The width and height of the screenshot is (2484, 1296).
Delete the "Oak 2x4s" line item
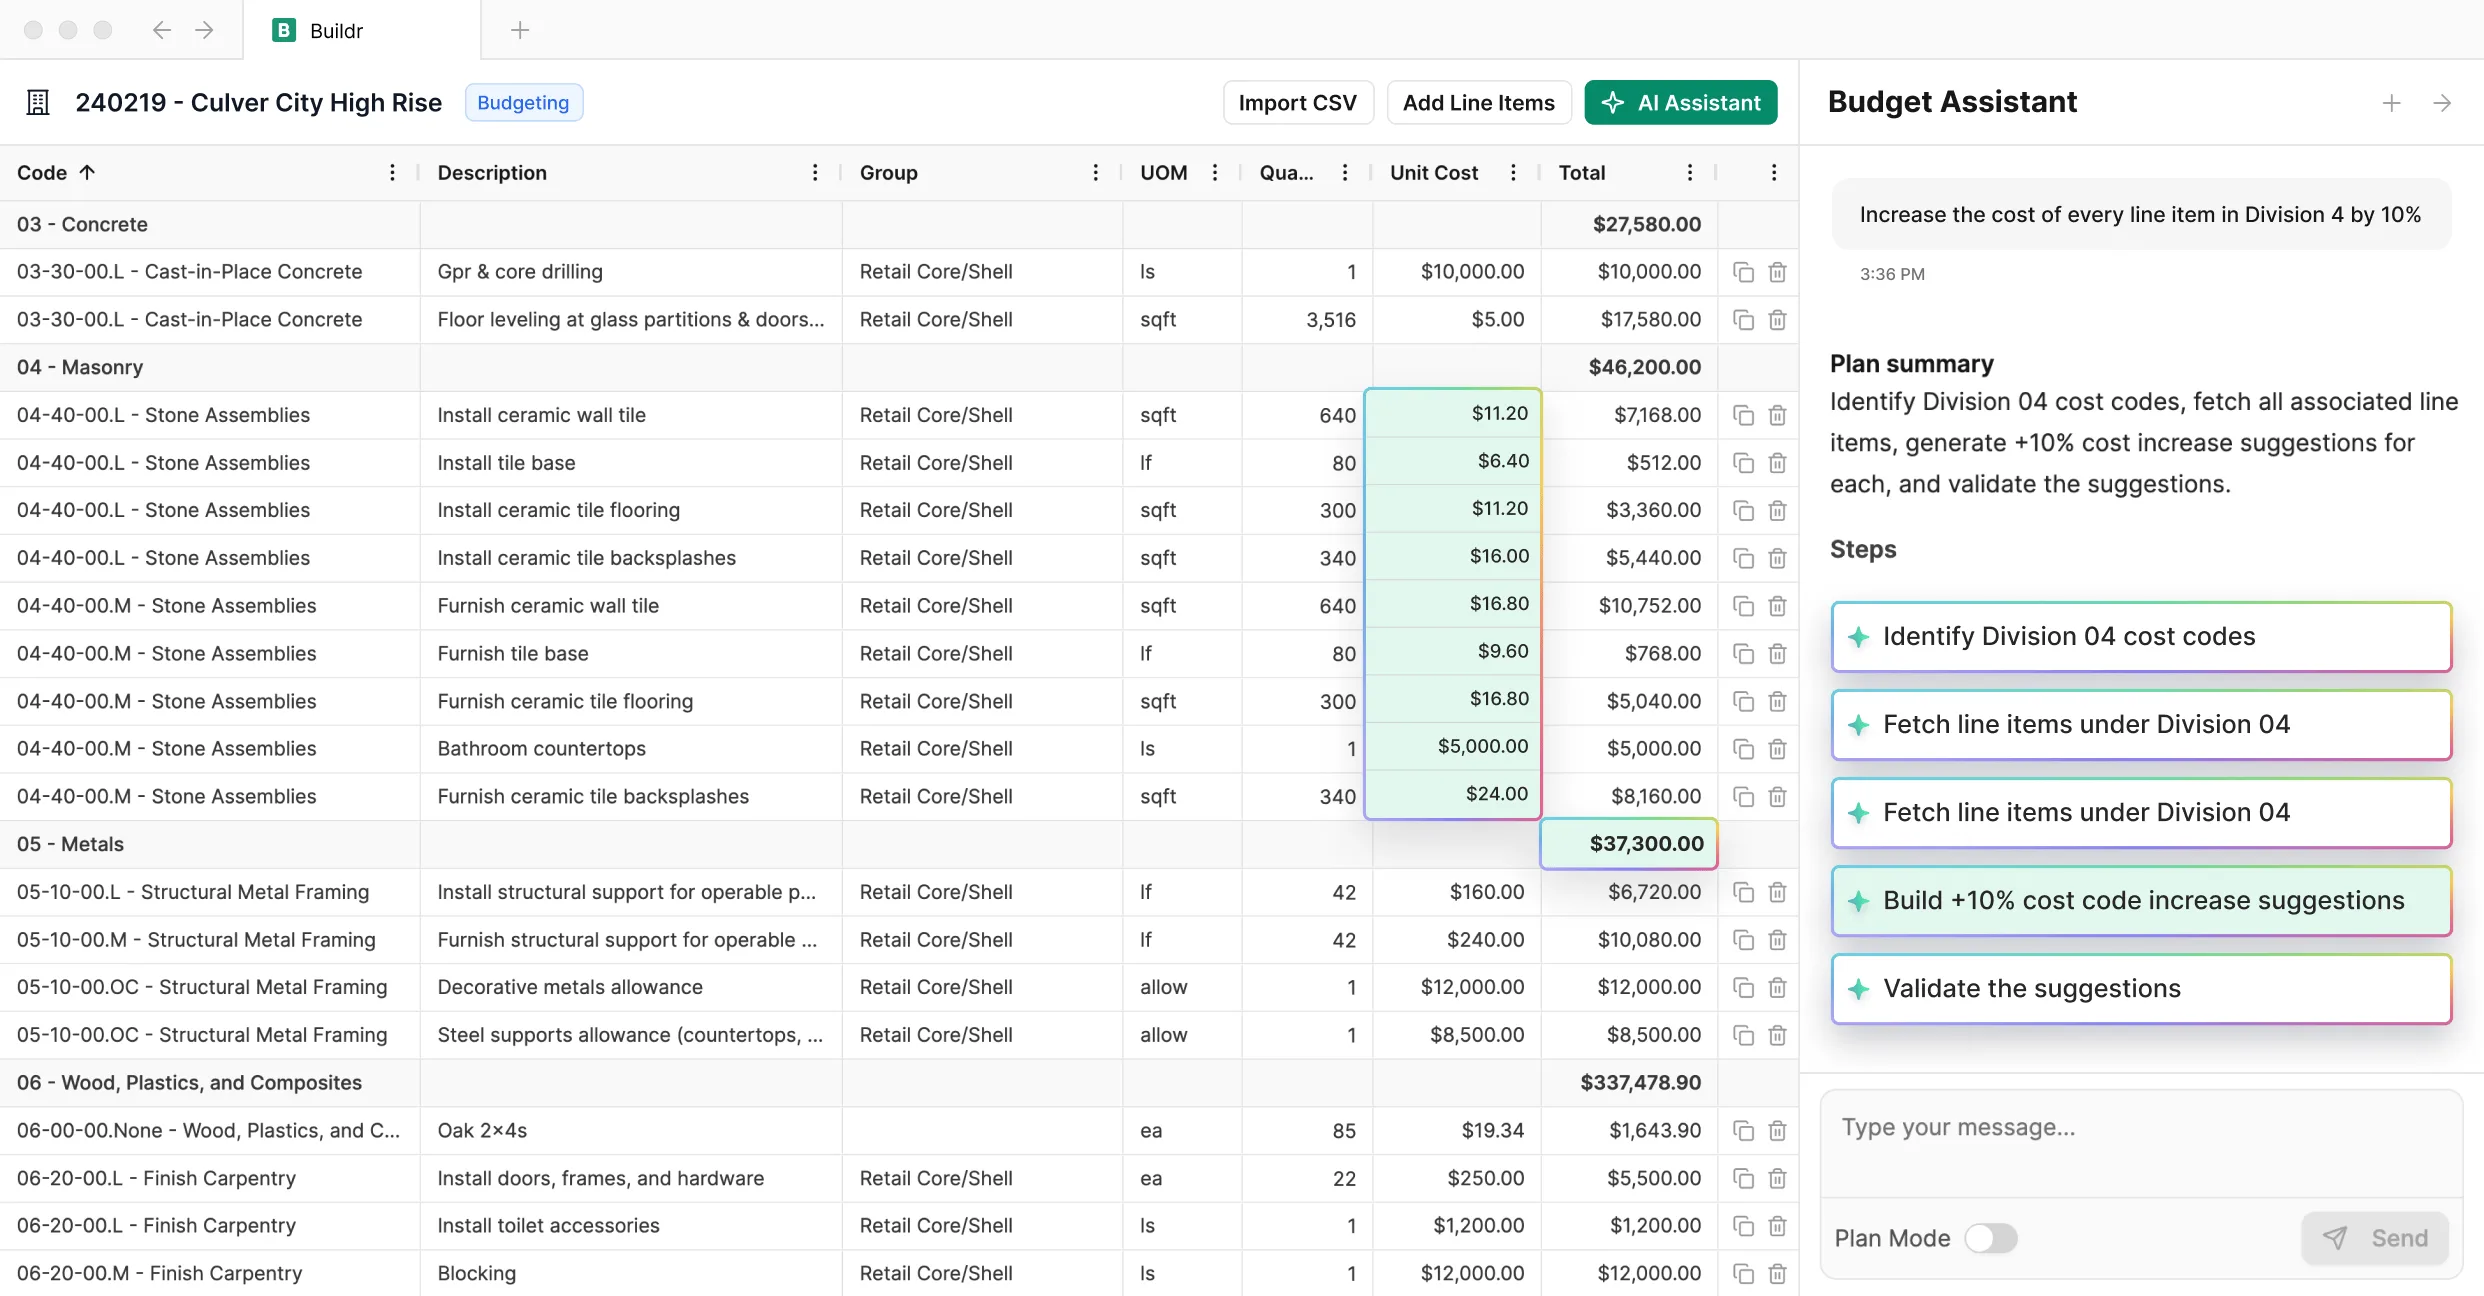click(x=1778, y=1130)
